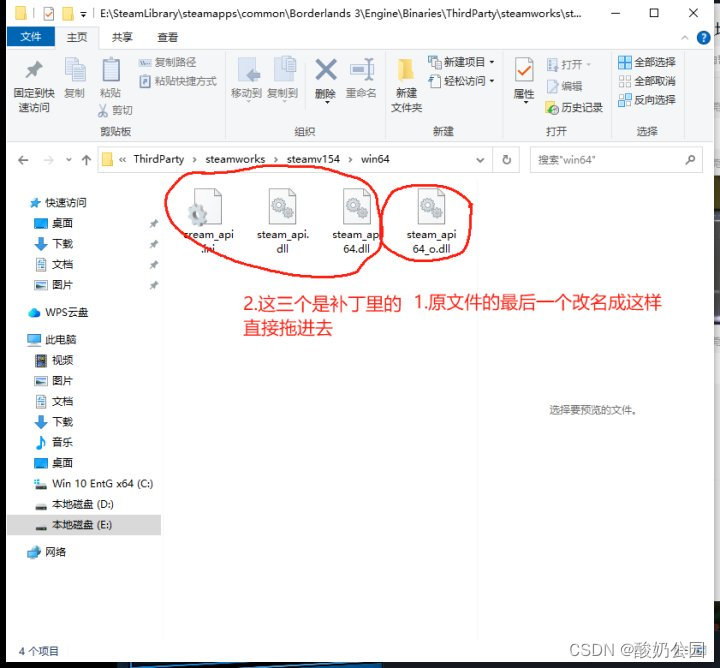Viewport: 720px width, 668px height.
Task: Click ThirdParty in the address breadcrumb
Action: [158, 159]
